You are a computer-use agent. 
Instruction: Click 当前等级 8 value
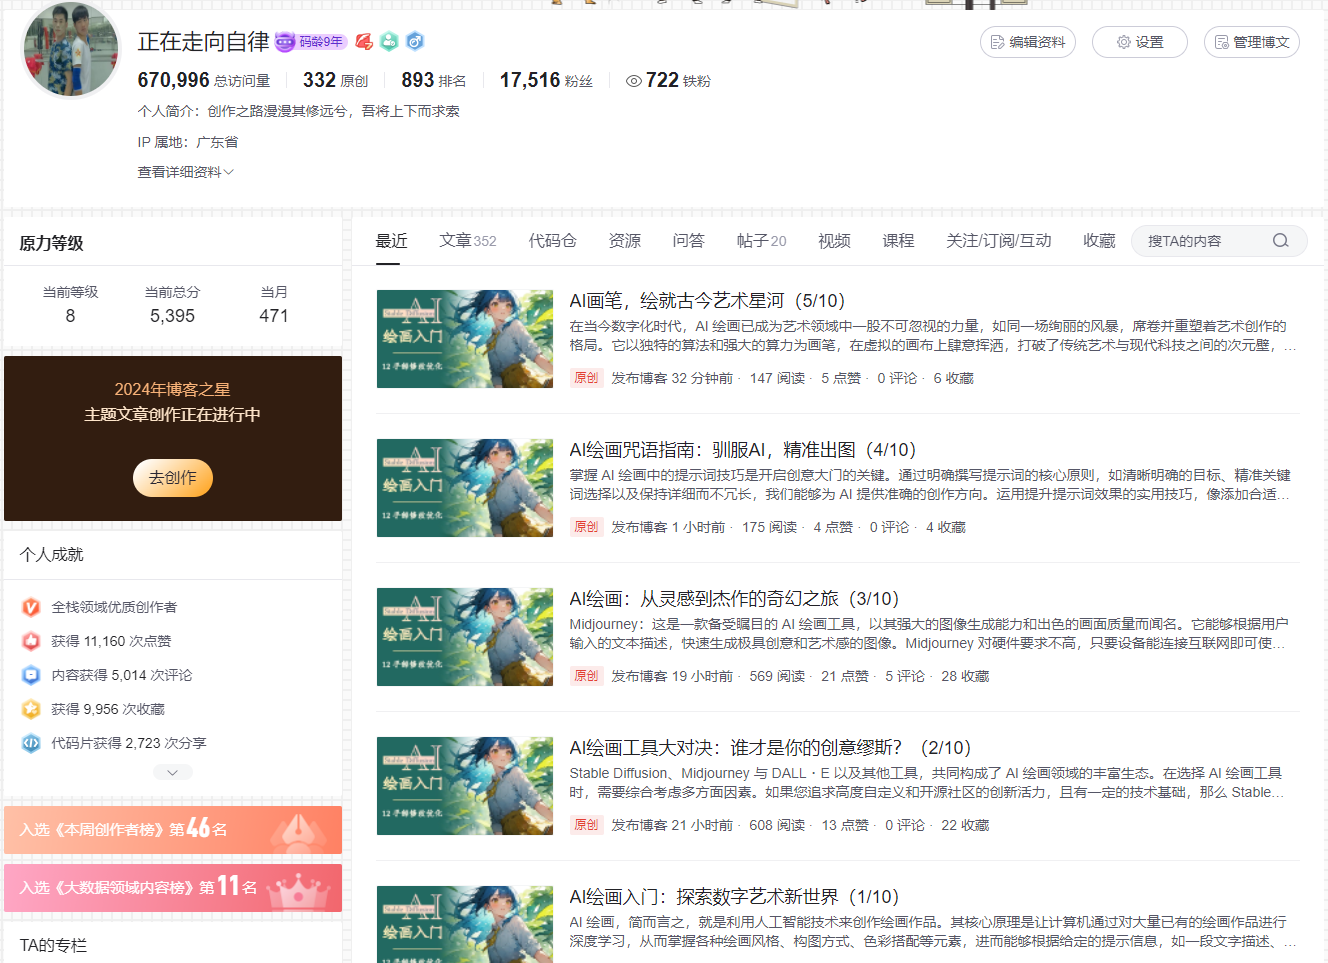tap(70, 316)
